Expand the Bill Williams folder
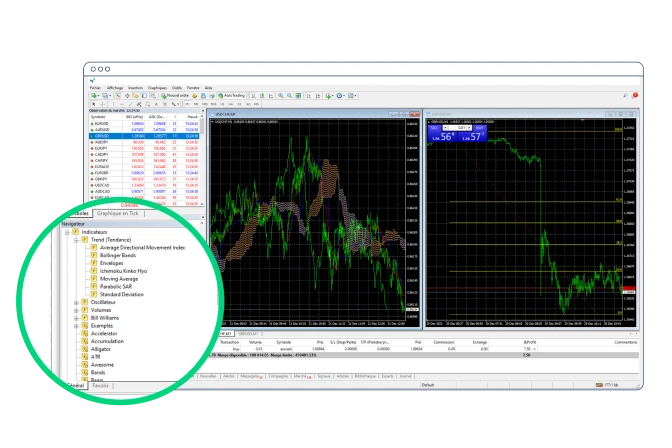 pyautogui.click(x=76, y=318)
